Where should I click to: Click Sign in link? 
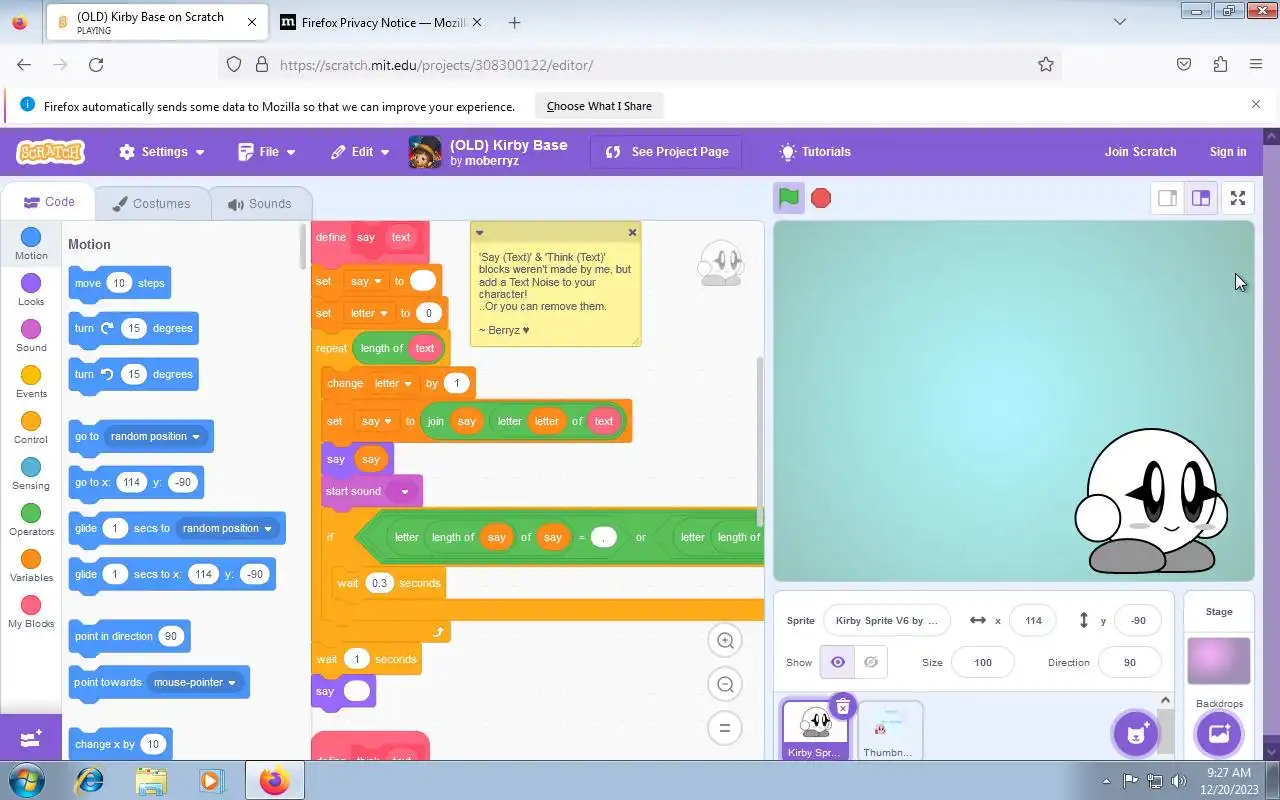[x=1228, y=152]
